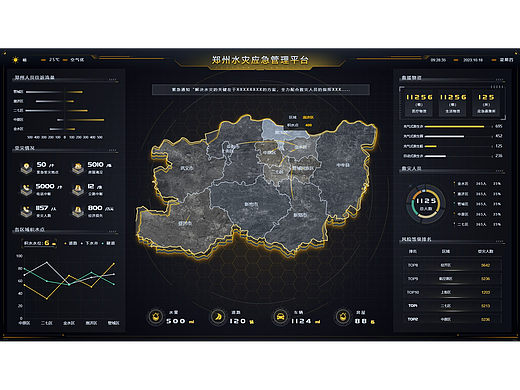Toggle the 下水井 series in chart legend
The image size is (520, 390).
point(90,243)
